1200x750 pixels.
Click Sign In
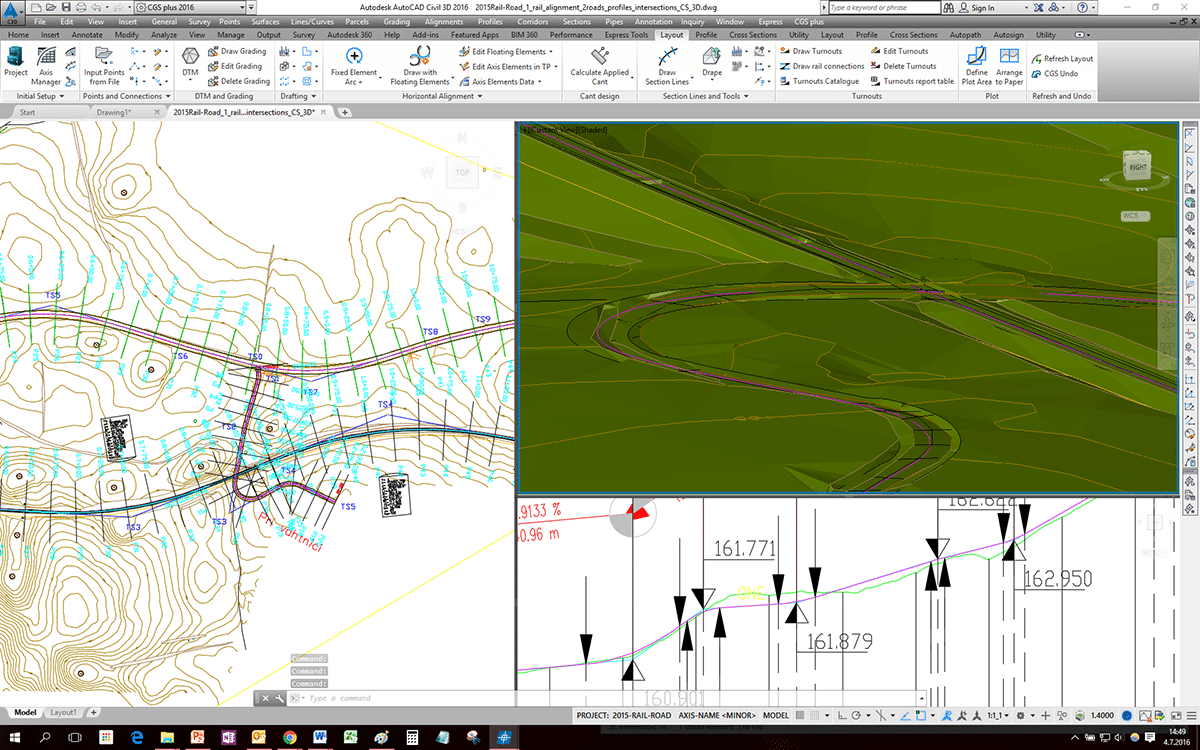[x=976, y=7]
